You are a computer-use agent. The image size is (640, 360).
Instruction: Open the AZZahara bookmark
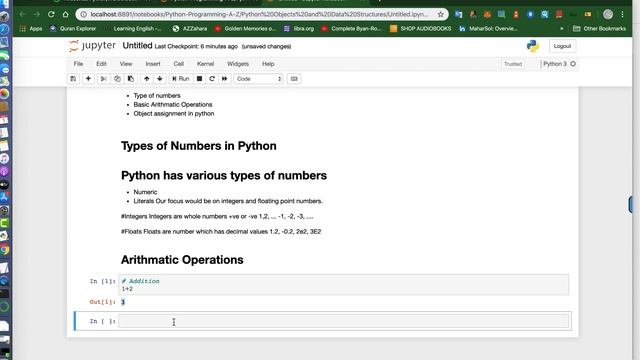click(x=190, y=29)
